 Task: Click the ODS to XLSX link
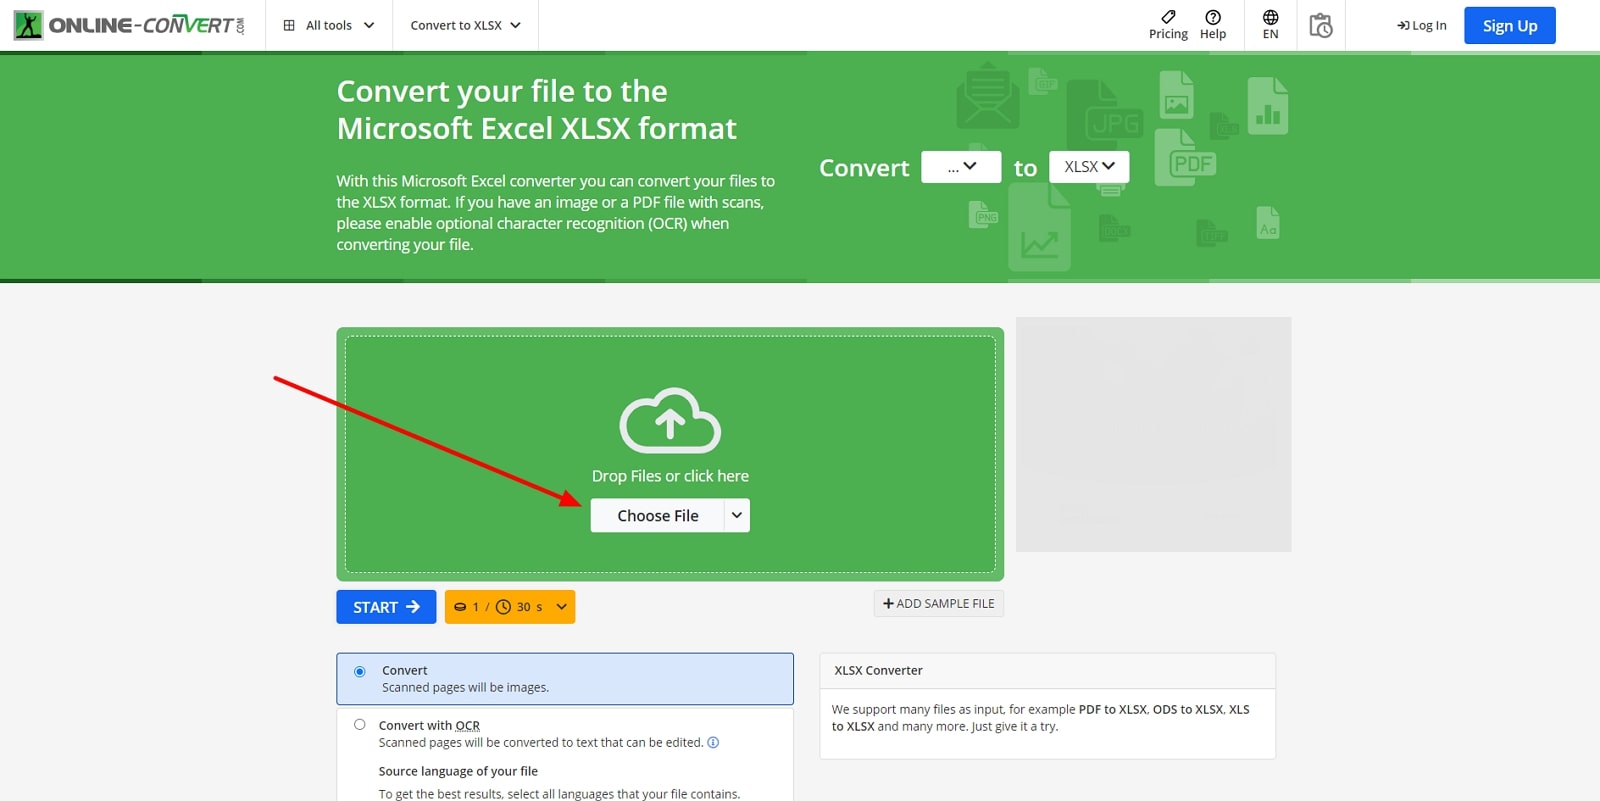[1188, 710]
